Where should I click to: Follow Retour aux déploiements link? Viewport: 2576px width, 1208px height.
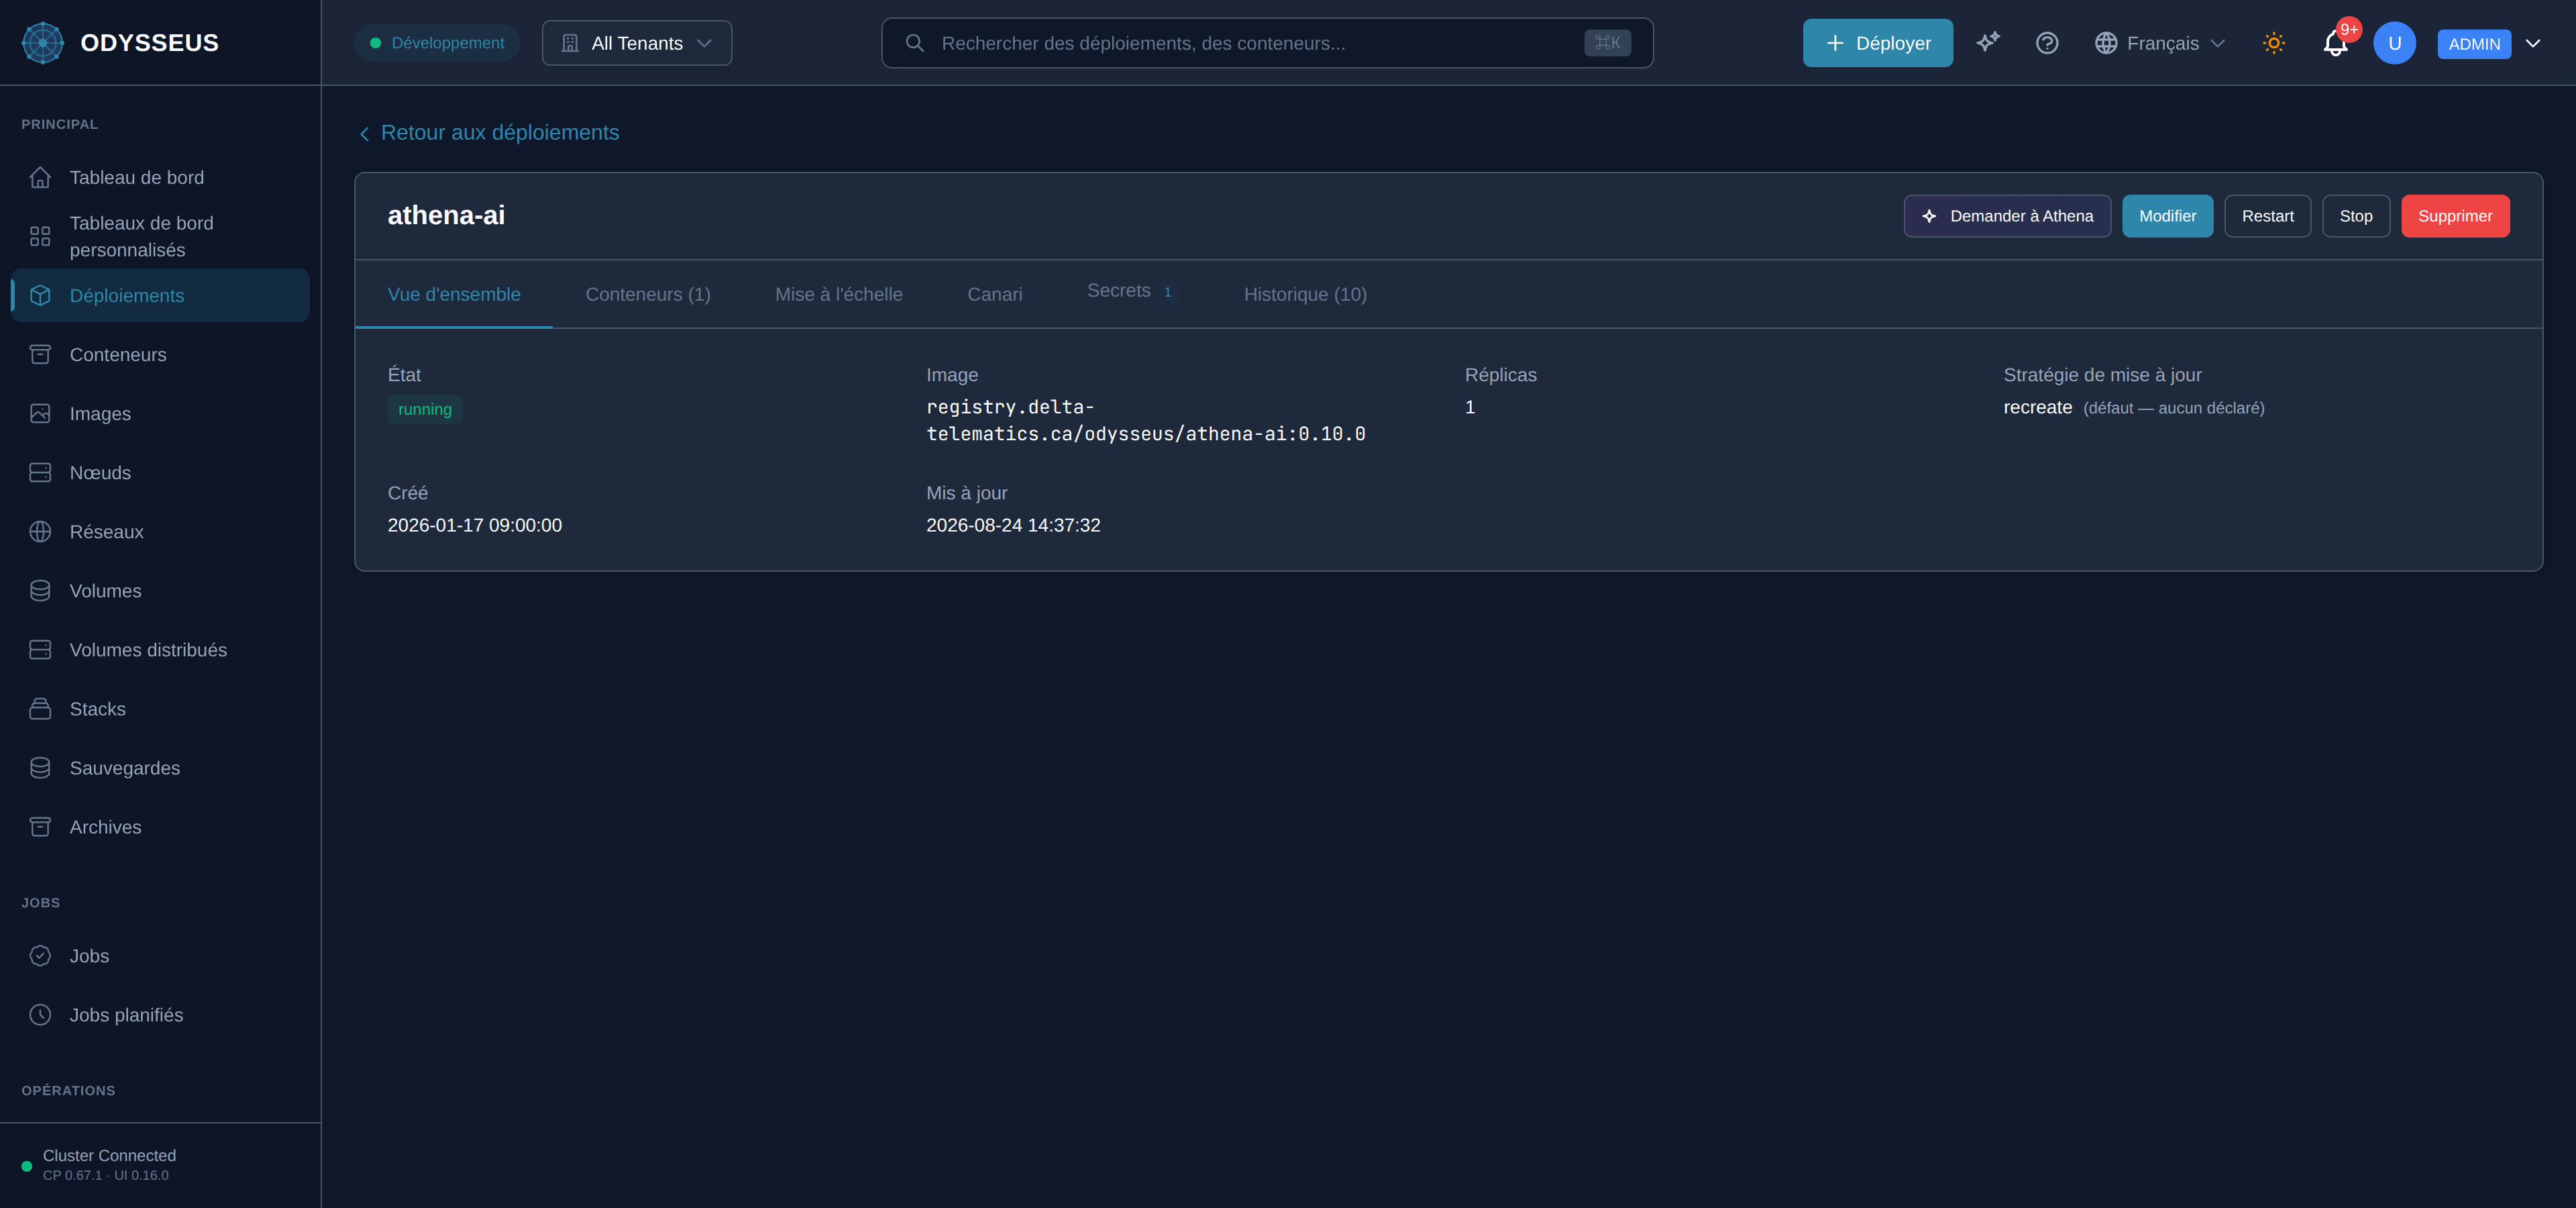(x=489, y=133)
